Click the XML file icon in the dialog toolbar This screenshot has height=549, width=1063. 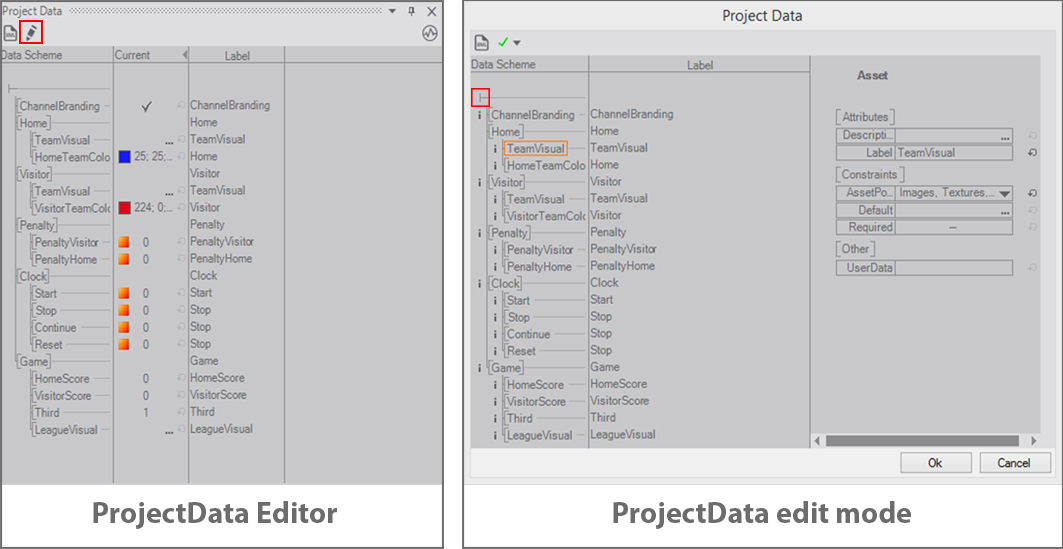point(482,42)
